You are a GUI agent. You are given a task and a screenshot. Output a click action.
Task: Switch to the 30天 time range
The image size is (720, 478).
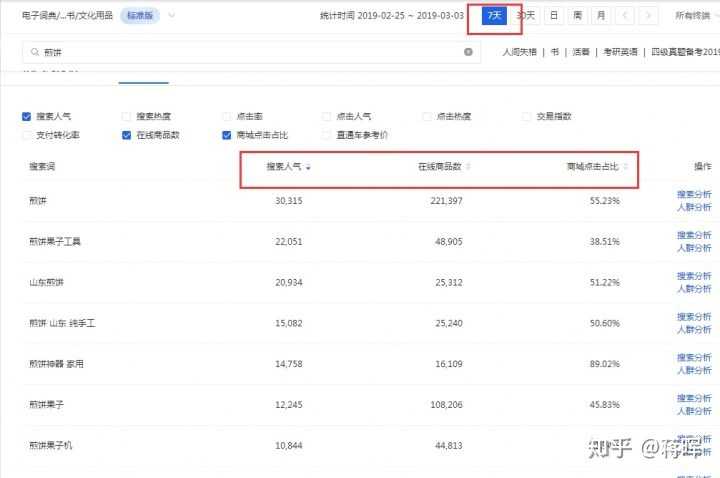click(525, 16)
